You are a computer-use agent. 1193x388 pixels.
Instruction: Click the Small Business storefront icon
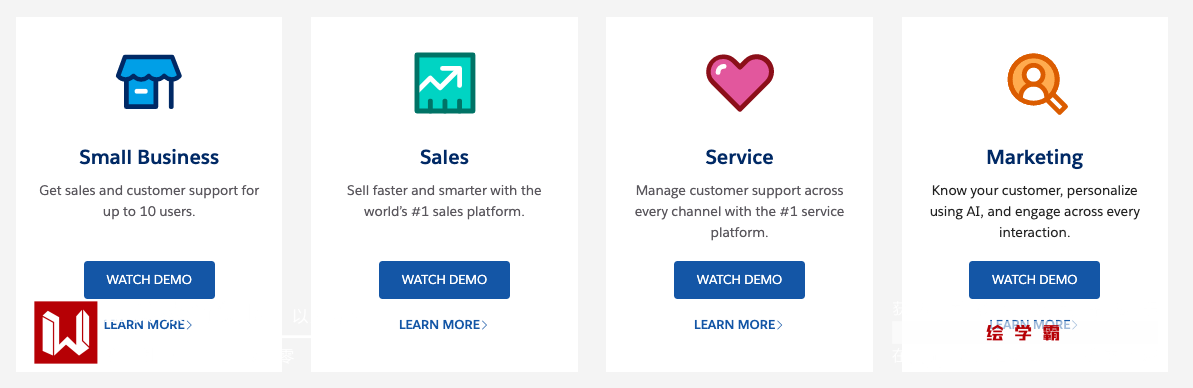pos(149,81)
